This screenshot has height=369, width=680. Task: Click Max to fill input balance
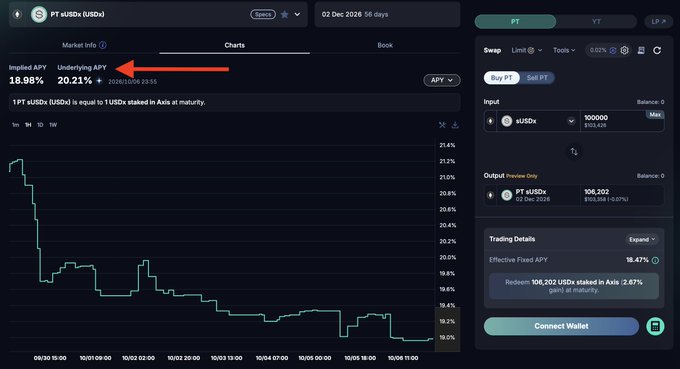point(655,115)
